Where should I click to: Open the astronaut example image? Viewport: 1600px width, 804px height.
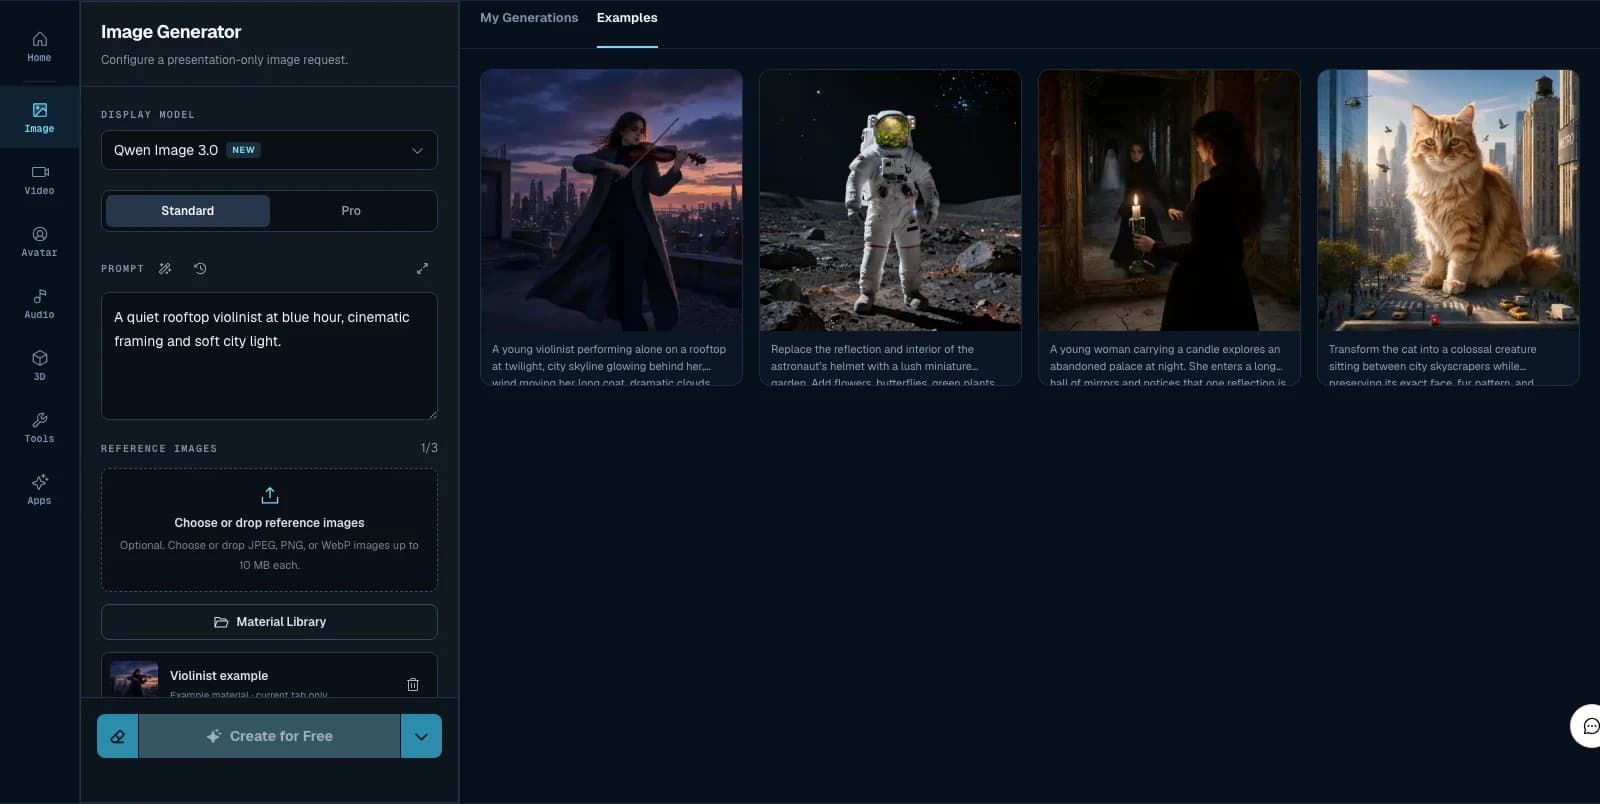890,200
